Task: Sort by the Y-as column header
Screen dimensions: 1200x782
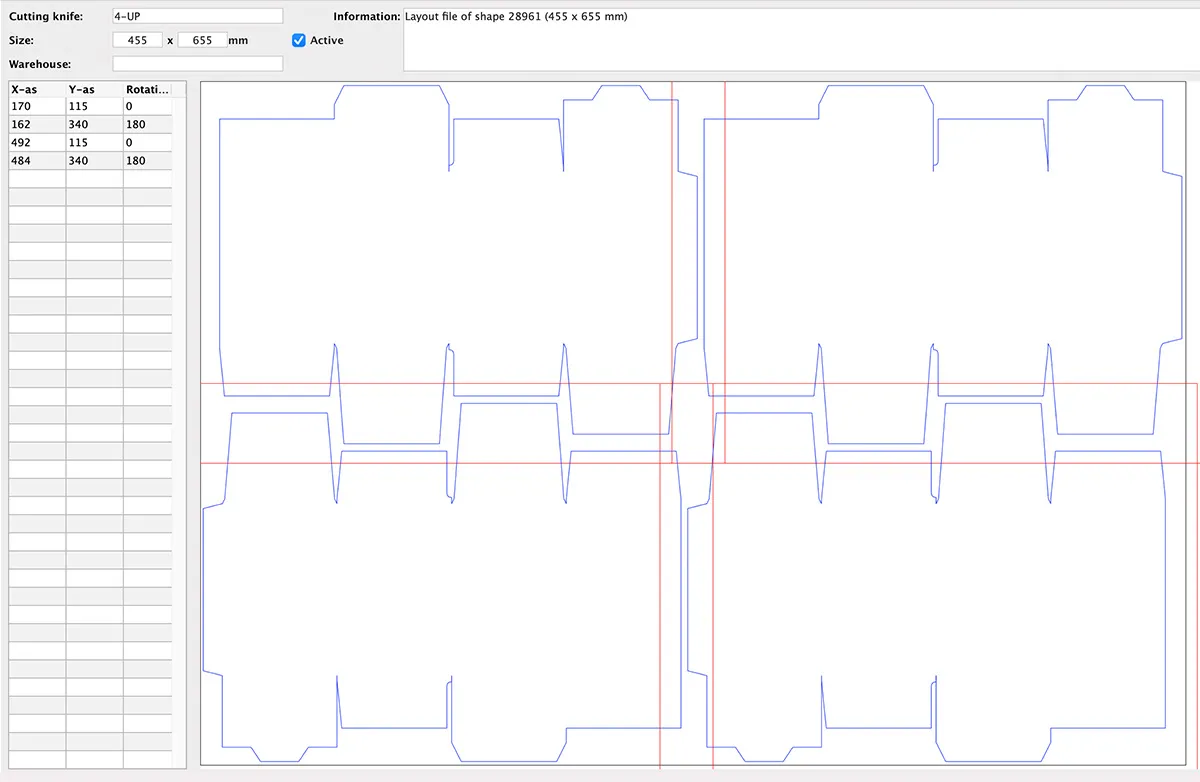Action: (94, 89)
